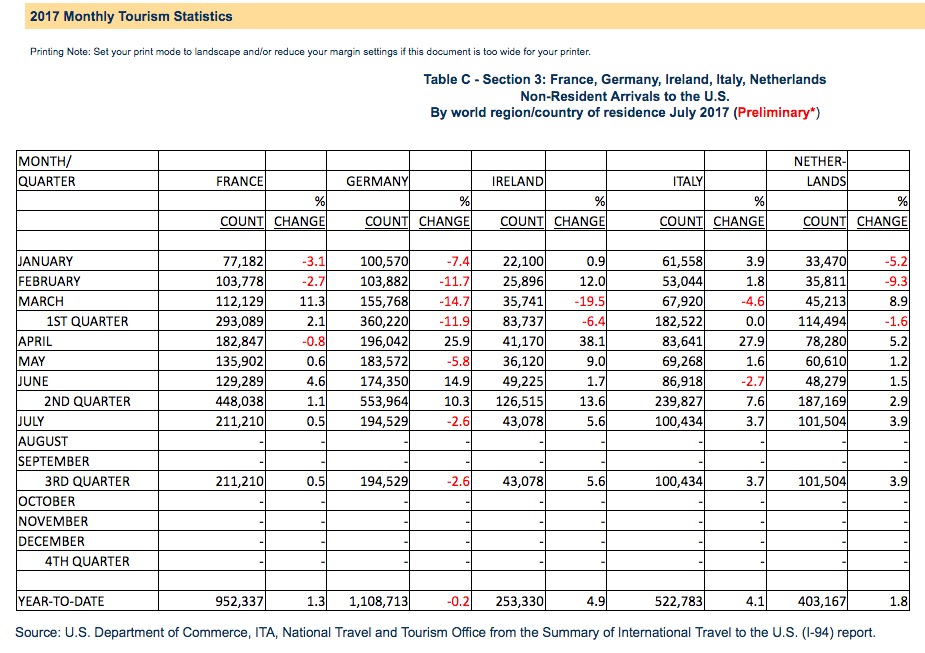Click the AUGUST row label

(43, 442)
